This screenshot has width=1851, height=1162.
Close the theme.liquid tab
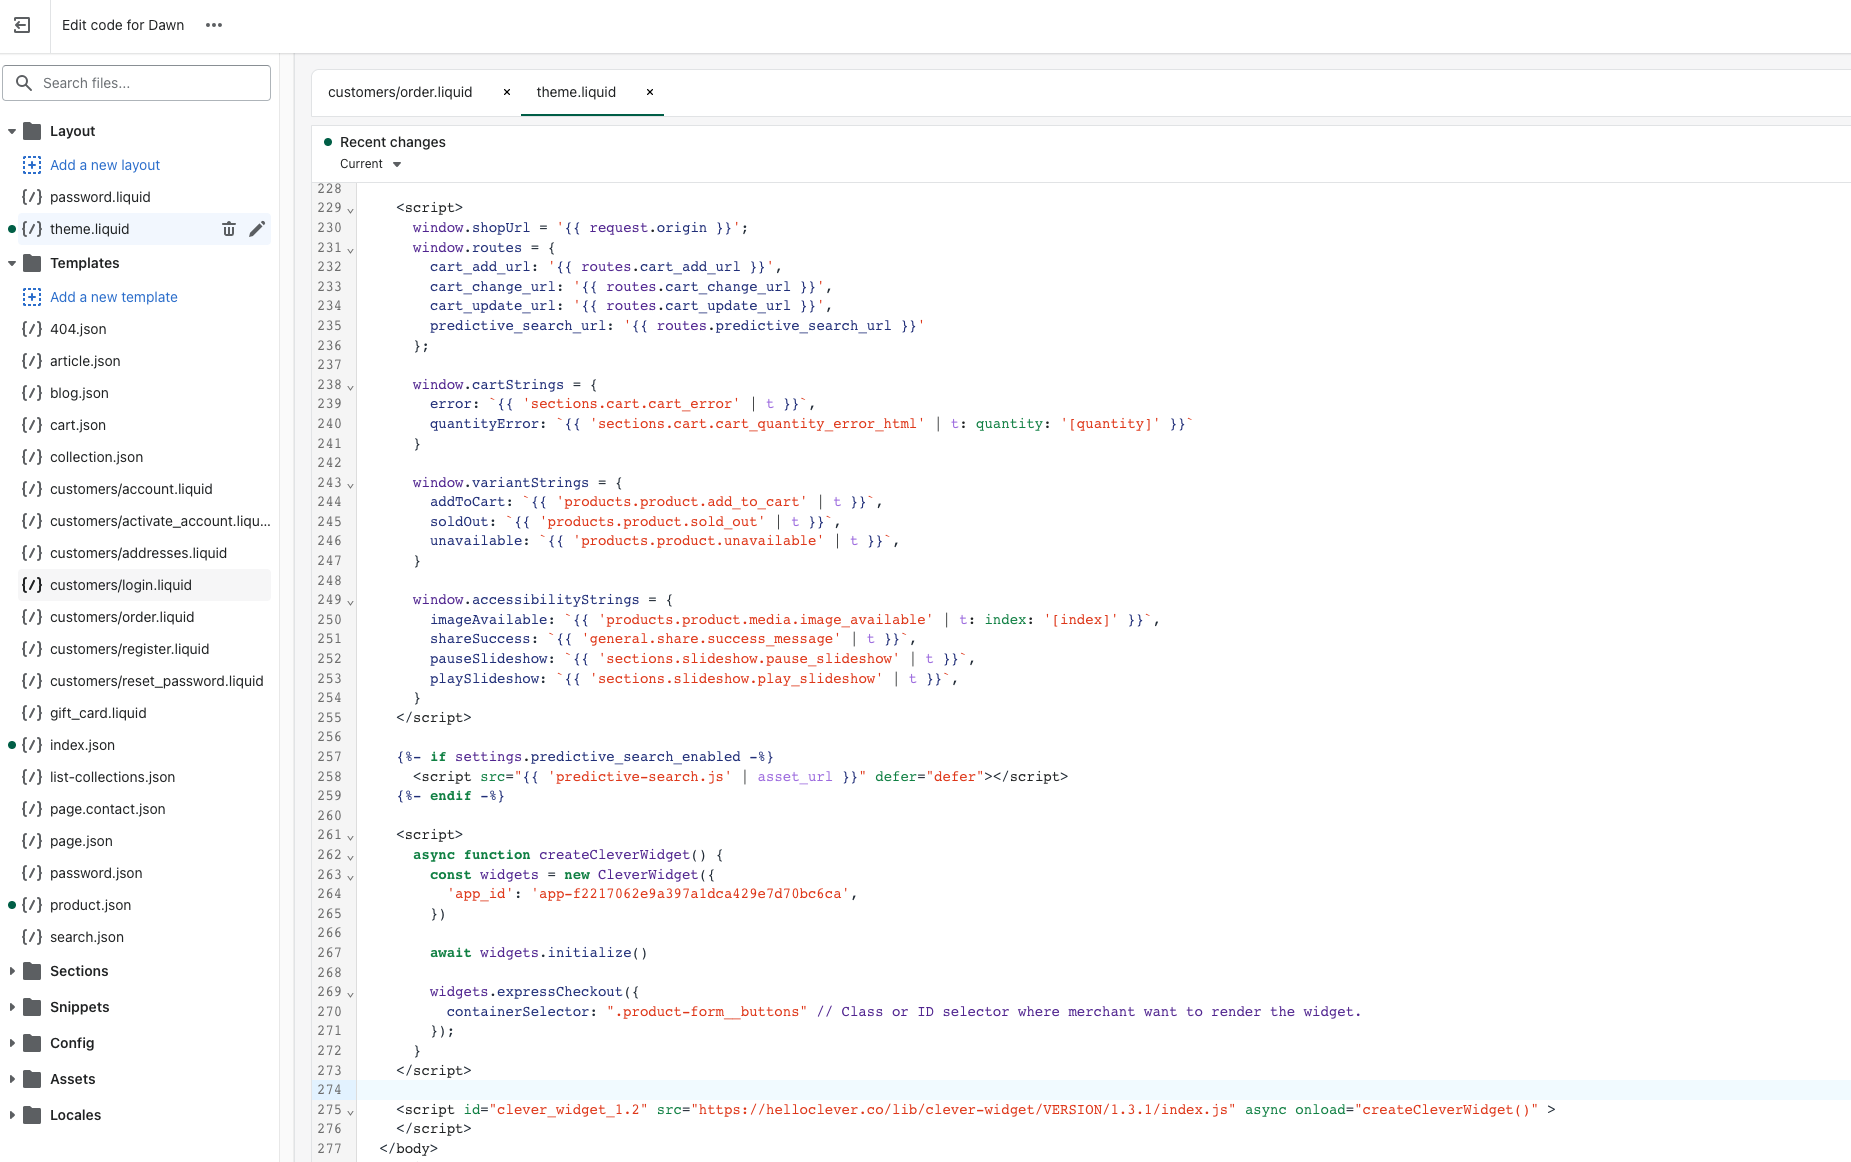(650, 92)
